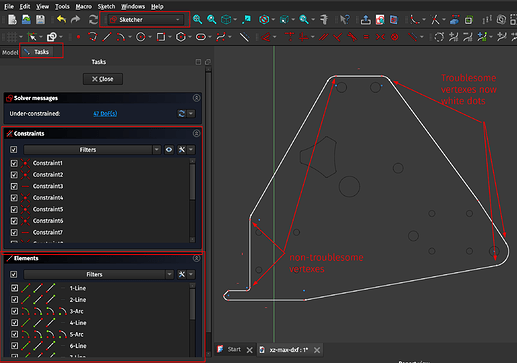The width and height of the screenshot is (517, 363).
Task: Click the New document icon
Action: click(x=12, y=20)
